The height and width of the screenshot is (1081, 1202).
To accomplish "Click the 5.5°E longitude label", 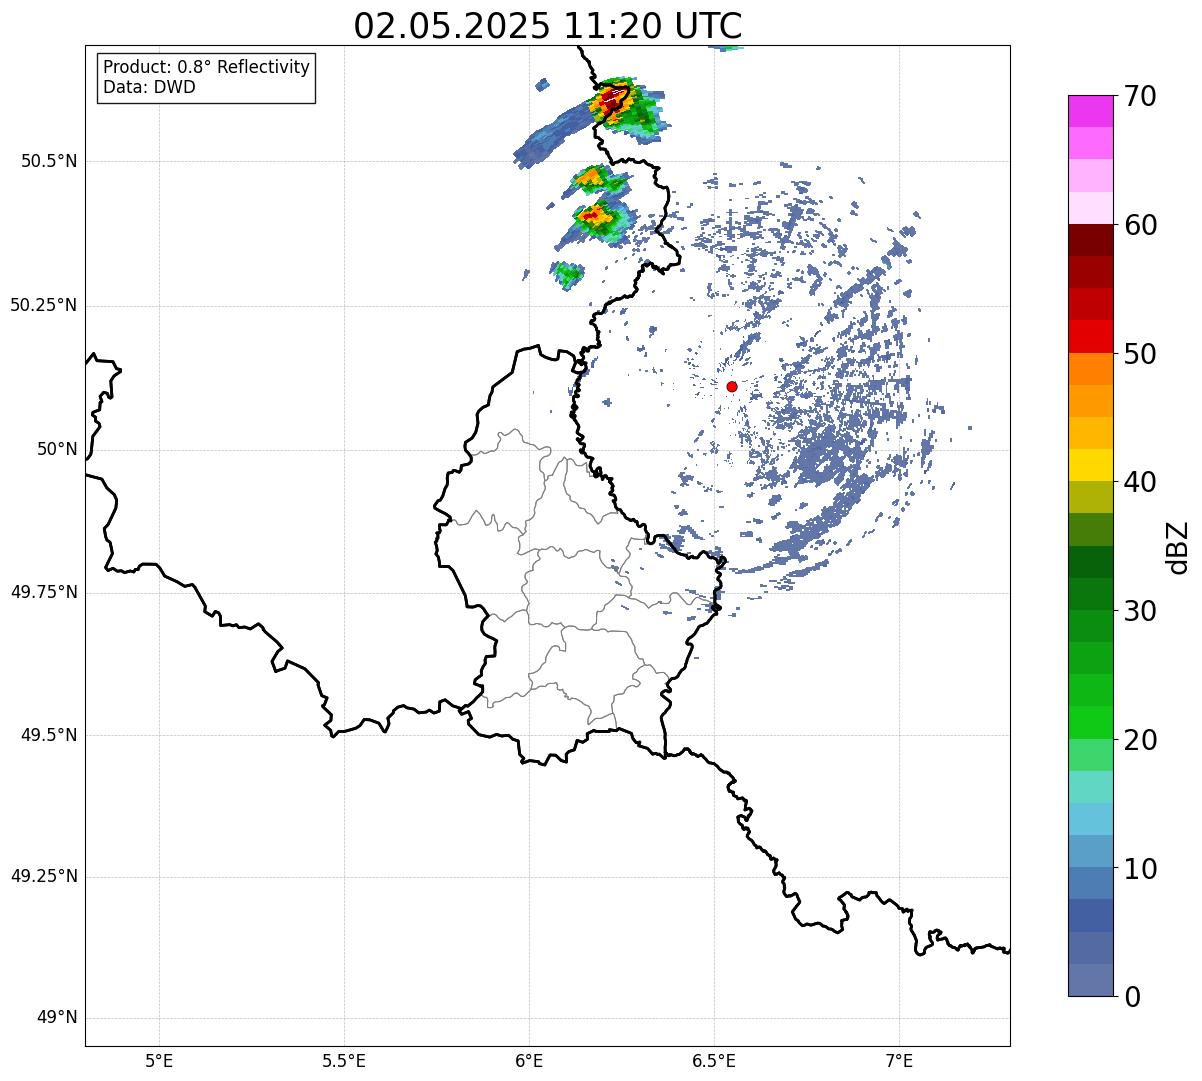I will 344,1060.
